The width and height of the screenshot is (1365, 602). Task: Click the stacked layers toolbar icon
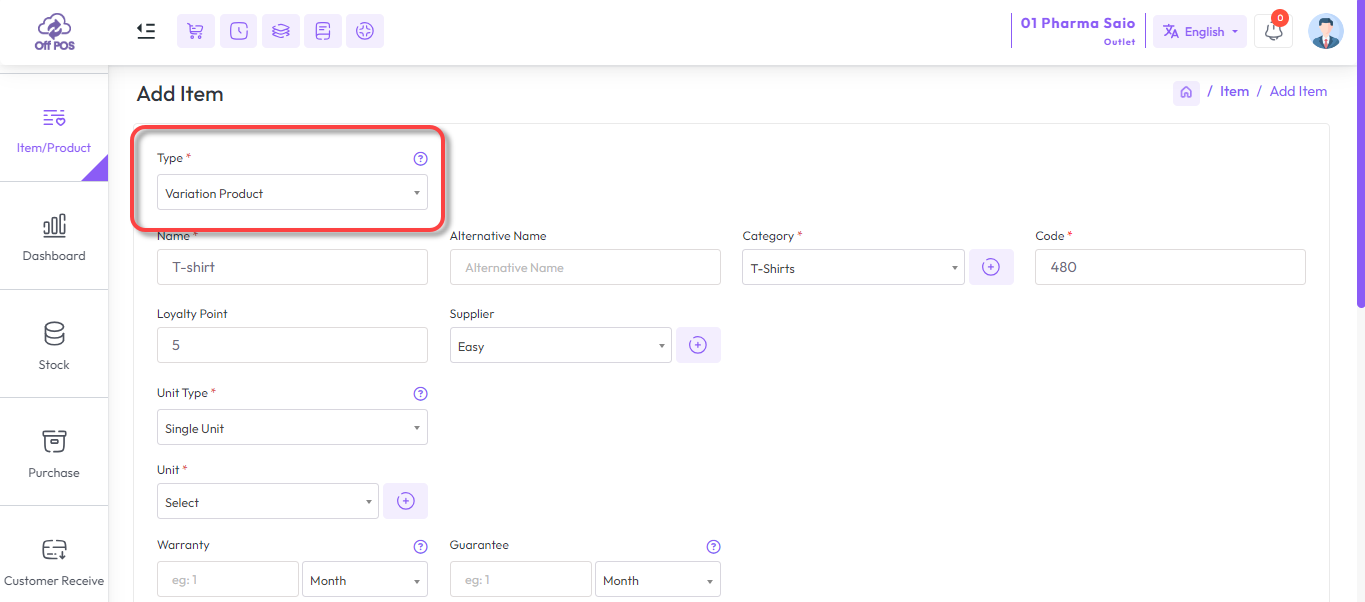coord(281,31)
